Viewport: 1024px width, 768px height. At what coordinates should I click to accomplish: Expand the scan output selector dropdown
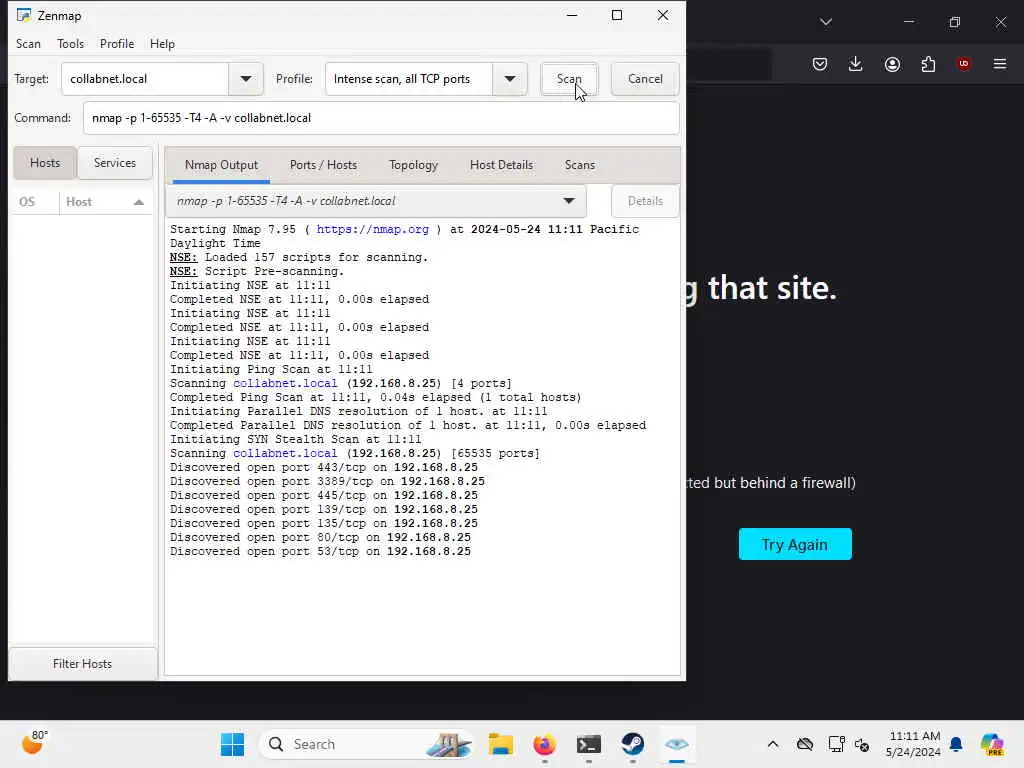coord(569,201)
